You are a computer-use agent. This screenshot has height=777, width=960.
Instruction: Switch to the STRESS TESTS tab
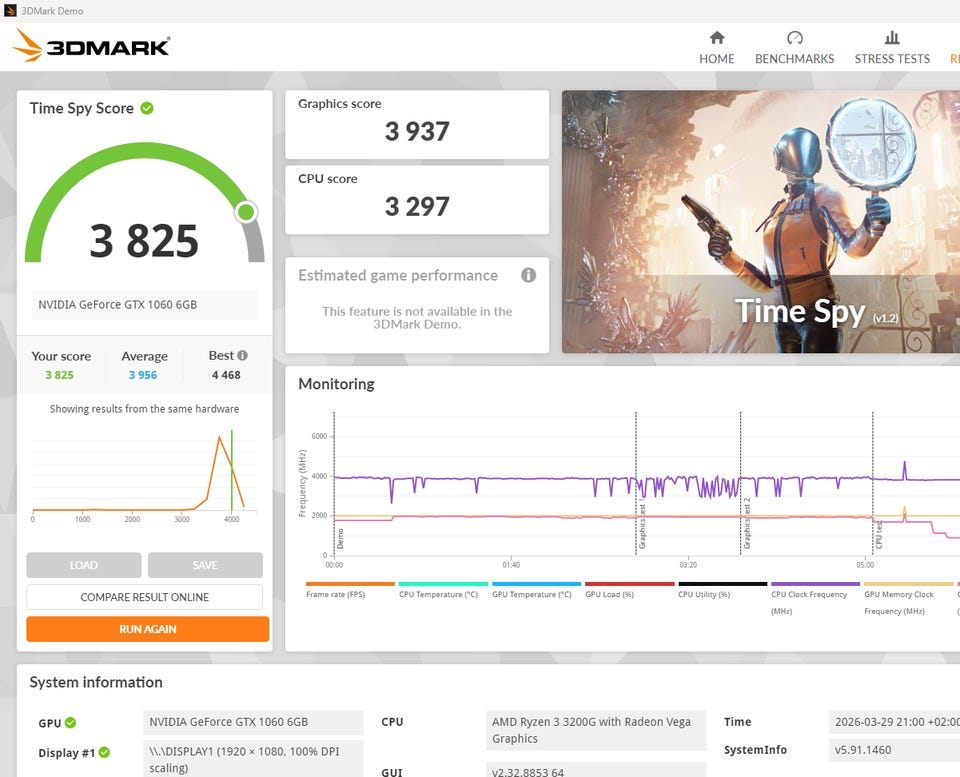tap(892, 59)
